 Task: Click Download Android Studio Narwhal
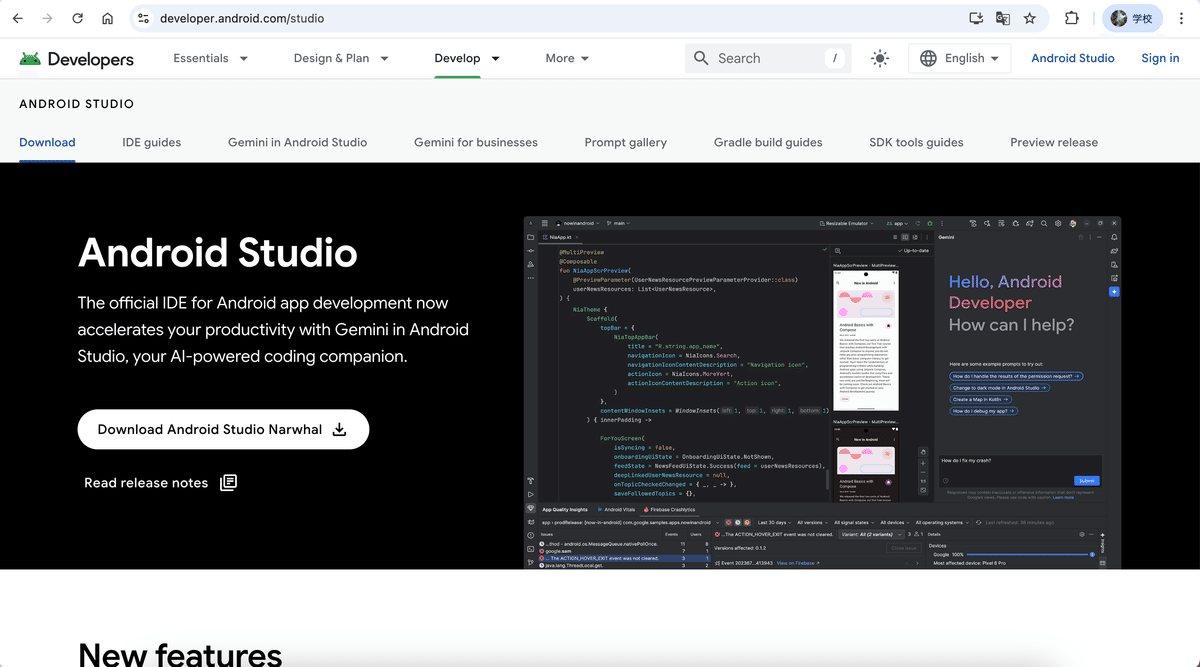coord(222,429)
